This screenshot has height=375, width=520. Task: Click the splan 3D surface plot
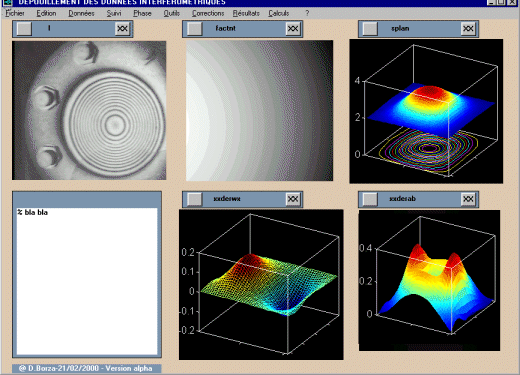[x=426, y=111]
